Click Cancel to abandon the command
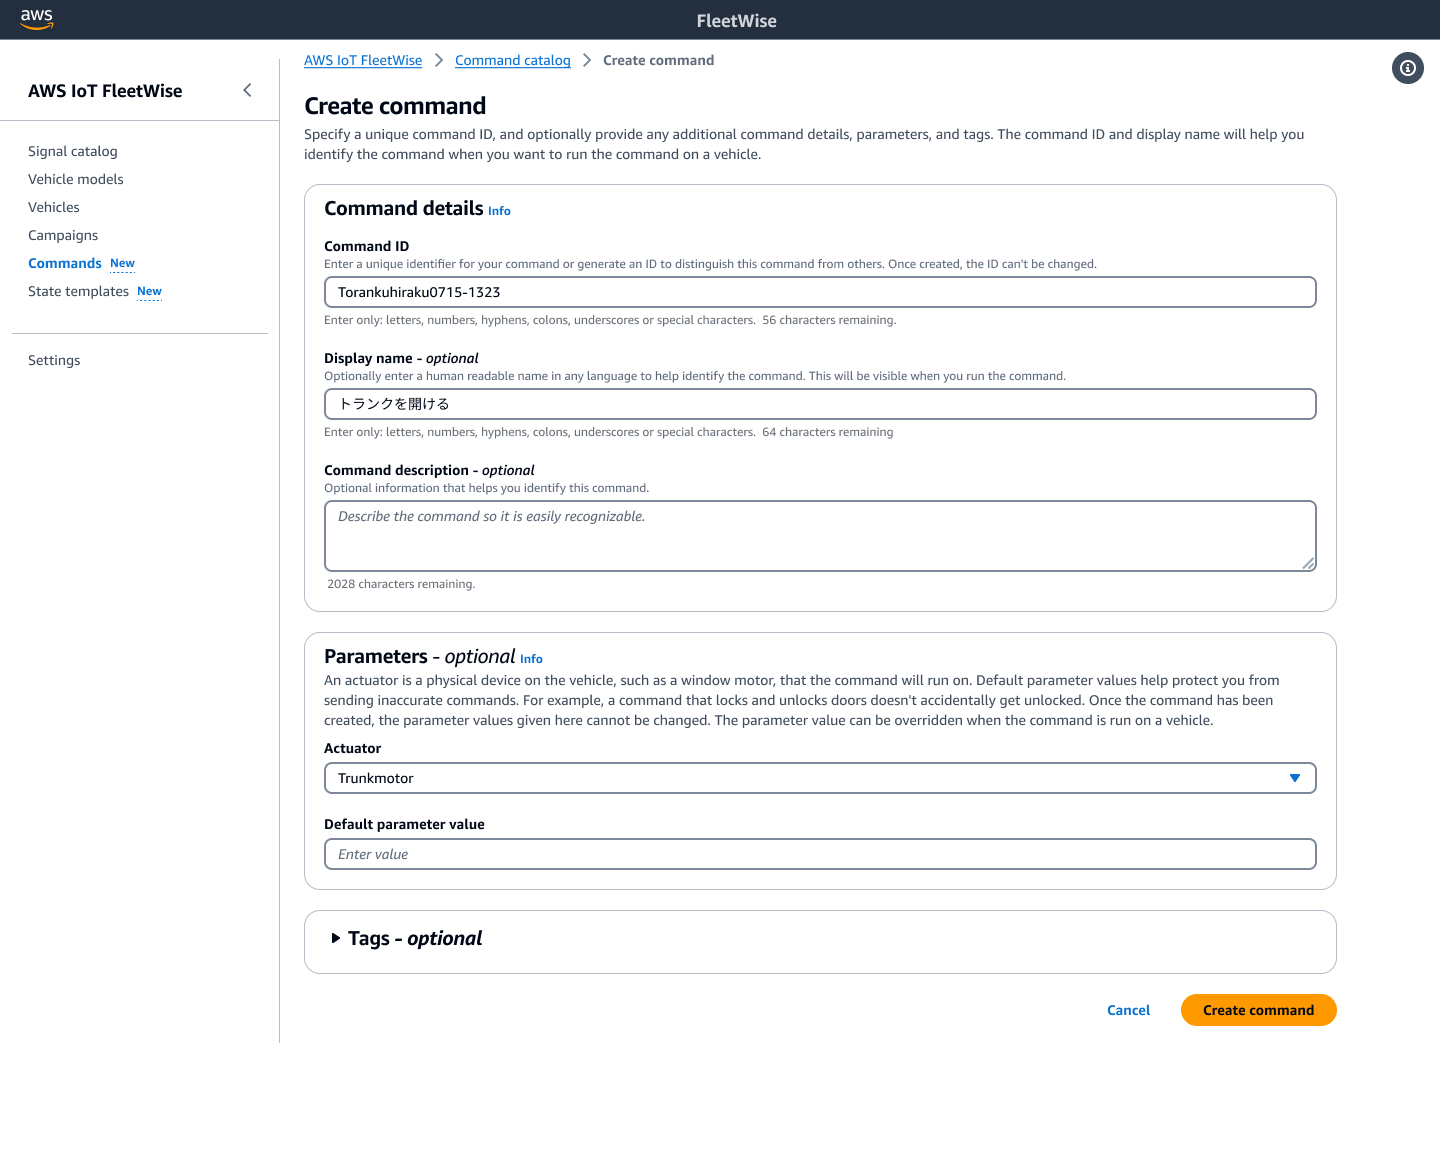 [x=1128, y=1010]
